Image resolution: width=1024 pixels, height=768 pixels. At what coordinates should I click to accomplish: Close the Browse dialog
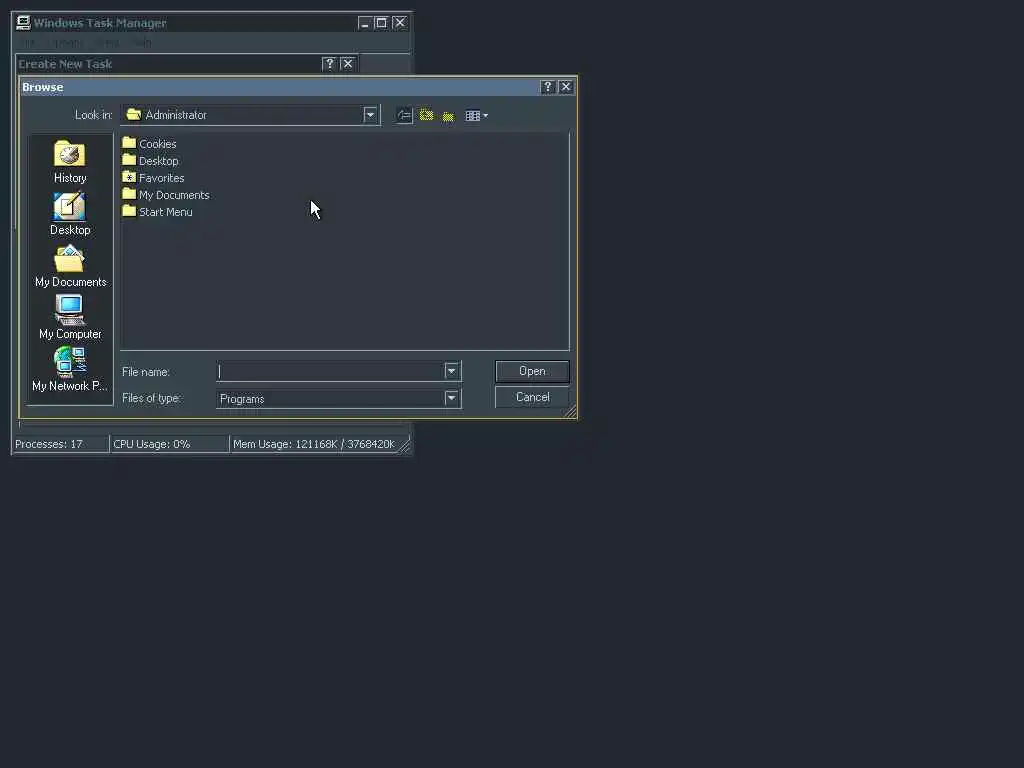pos(566,87)
